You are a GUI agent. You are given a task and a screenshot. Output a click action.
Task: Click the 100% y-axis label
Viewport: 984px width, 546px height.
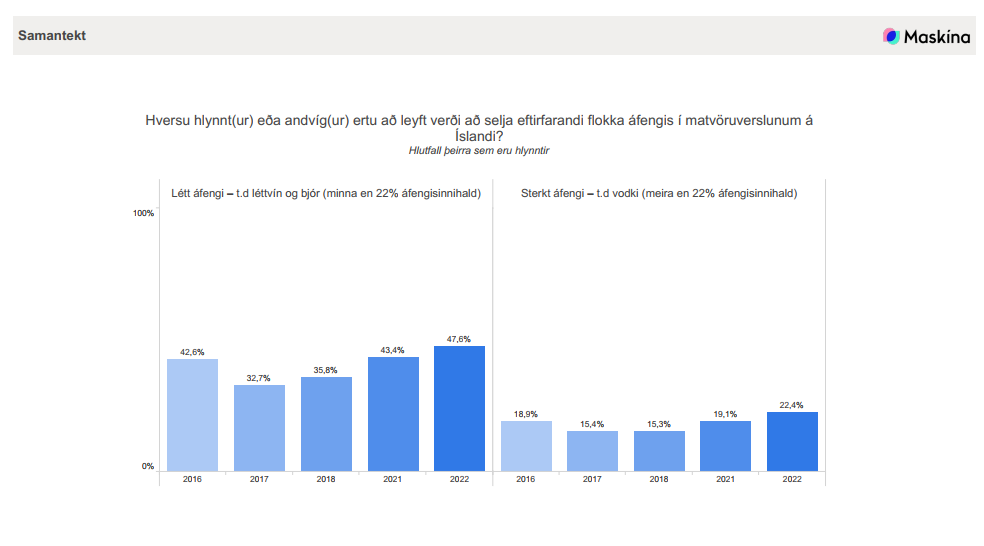tap(143, 213)
